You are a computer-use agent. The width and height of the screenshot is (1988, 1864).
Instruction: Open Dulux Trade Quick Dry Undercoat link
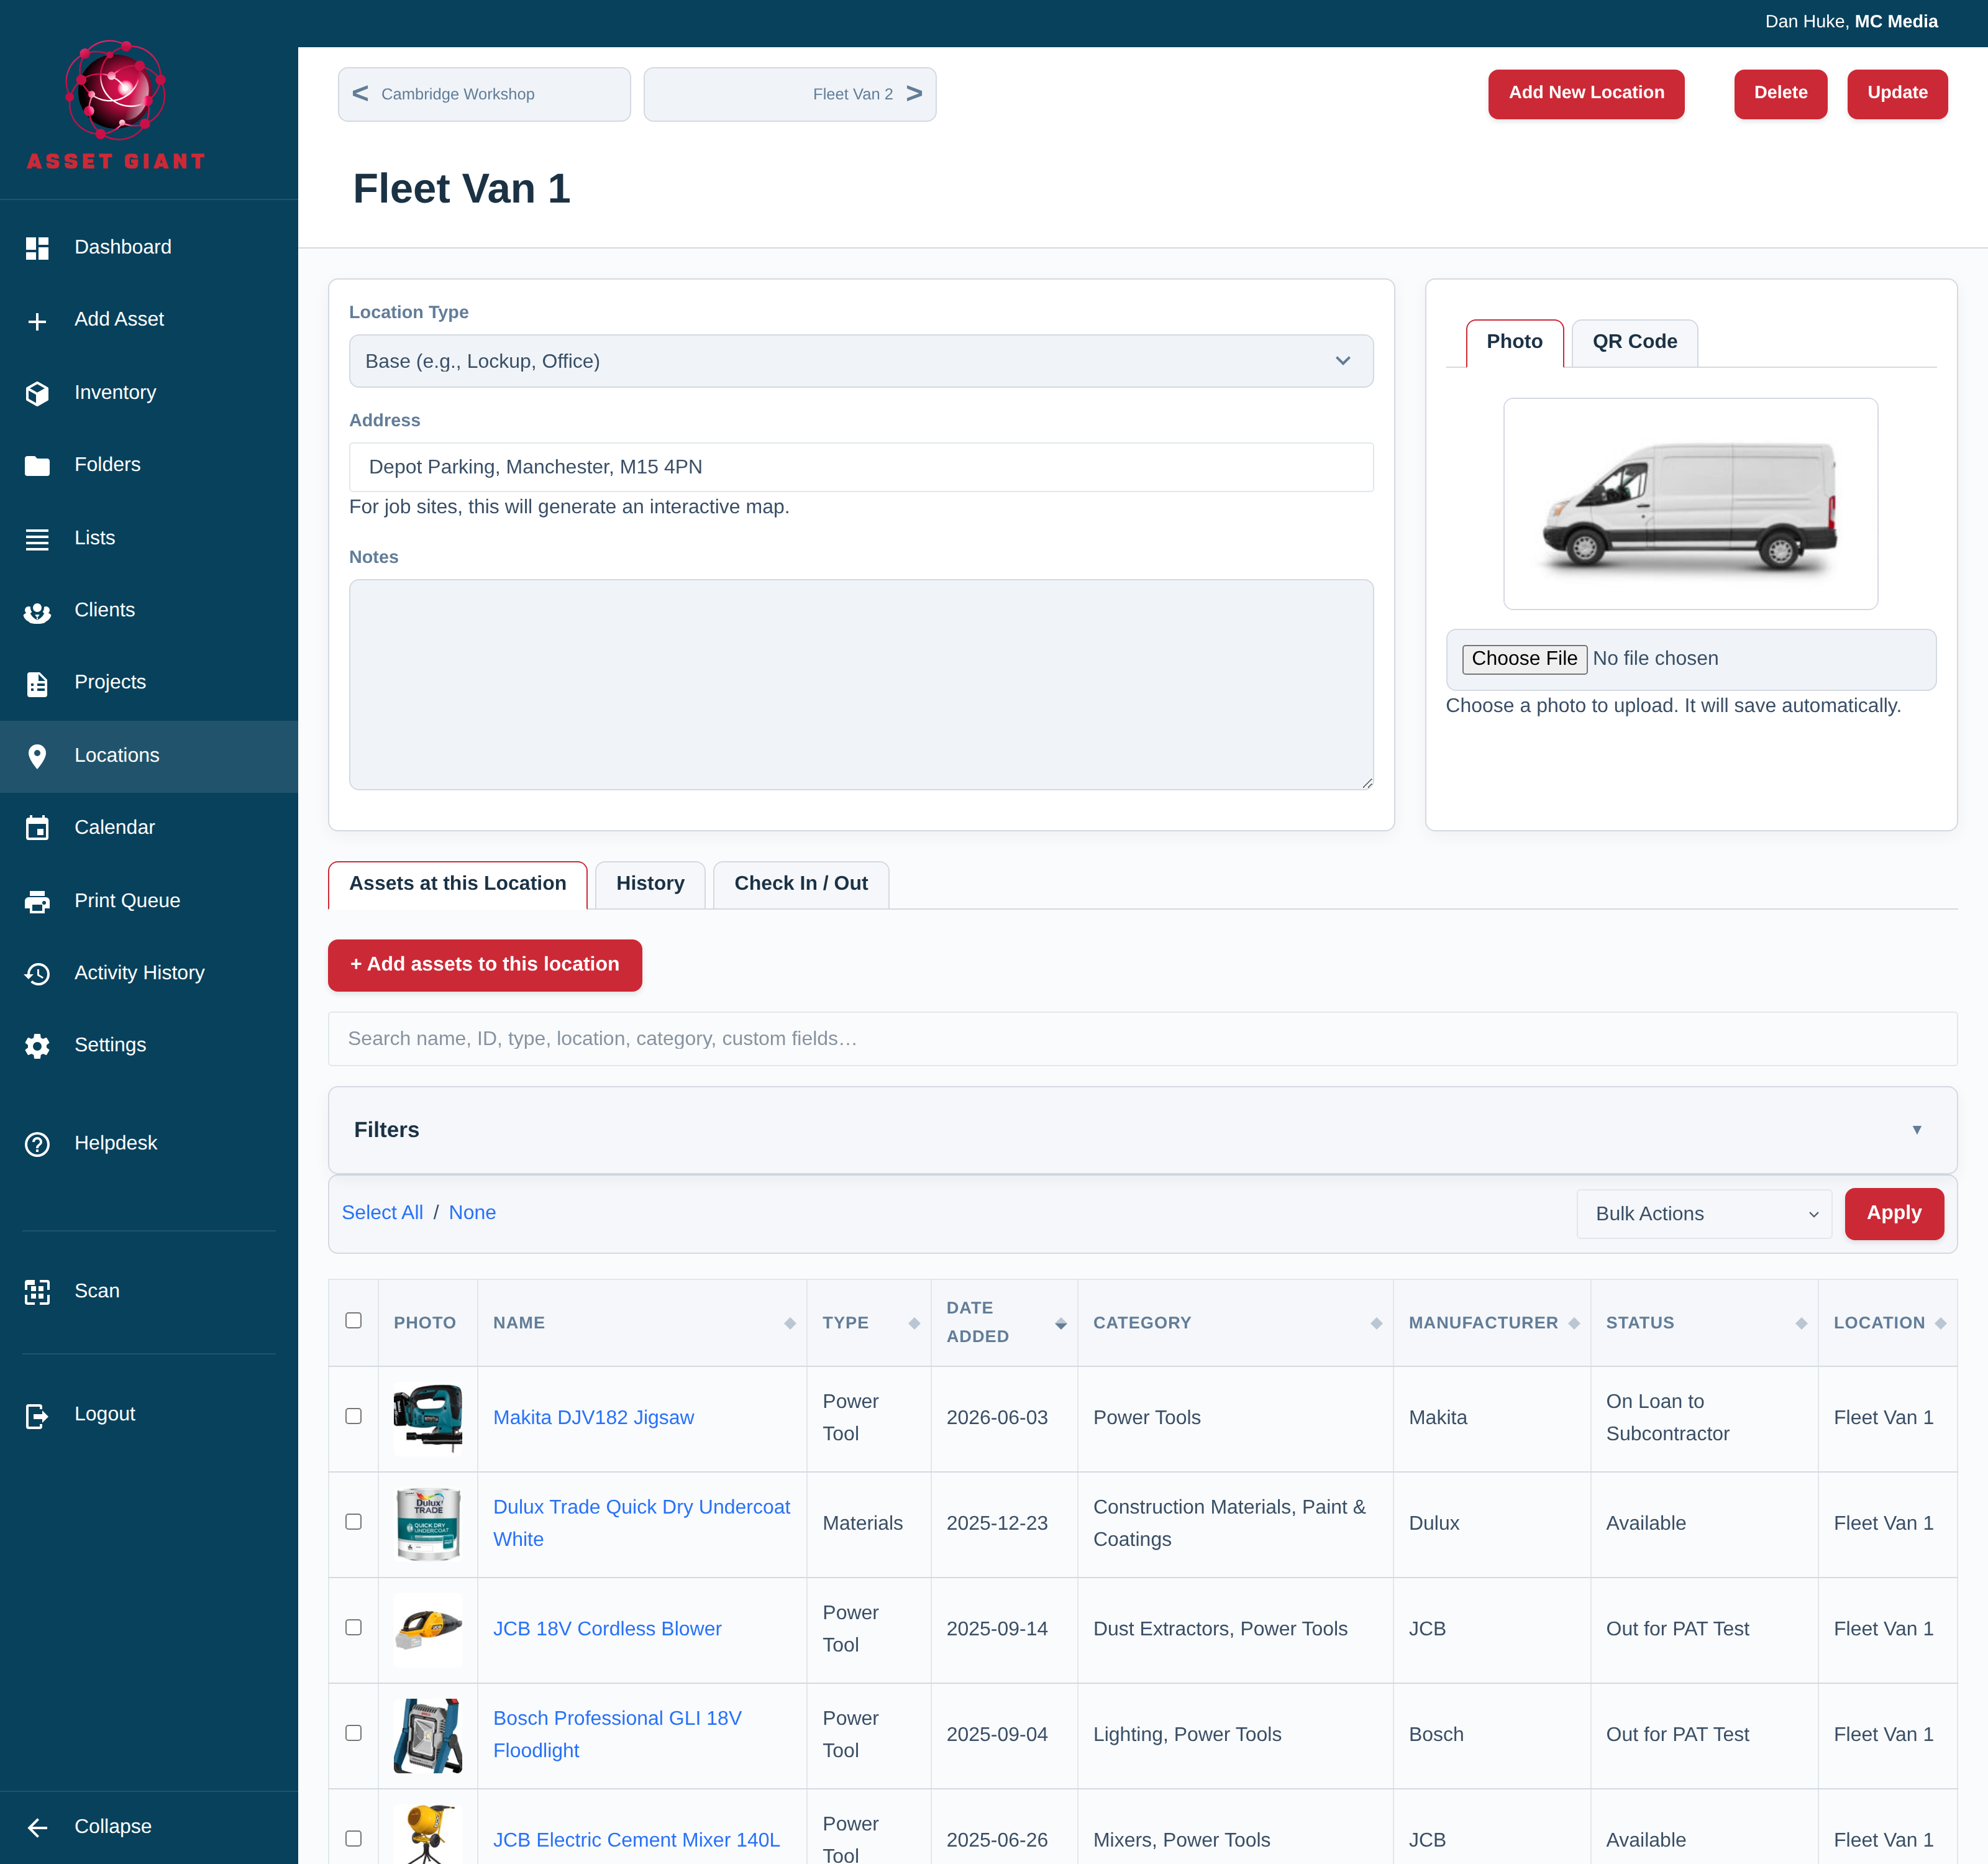(642, 1523)
